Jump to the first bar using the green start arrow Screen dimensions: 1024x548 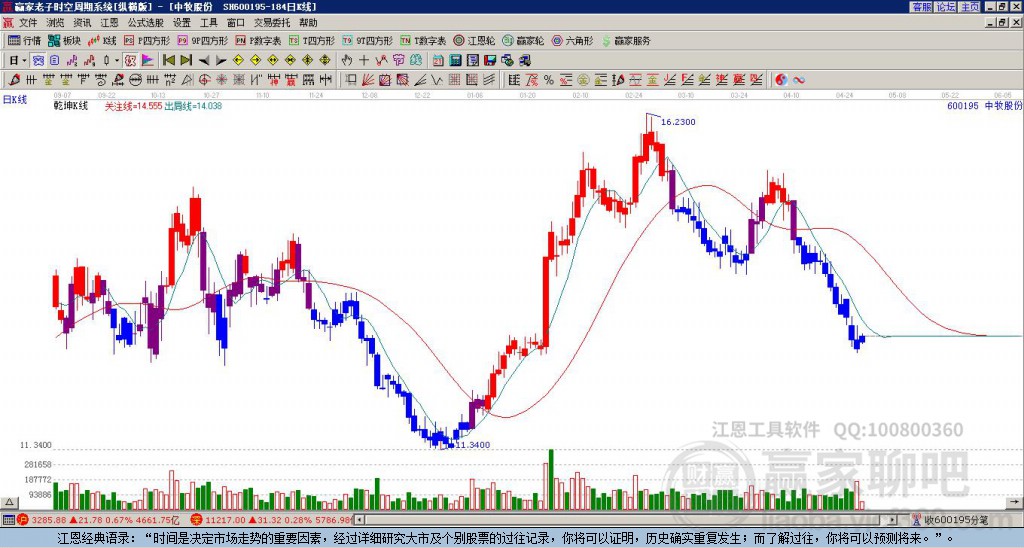pos(169,61)
